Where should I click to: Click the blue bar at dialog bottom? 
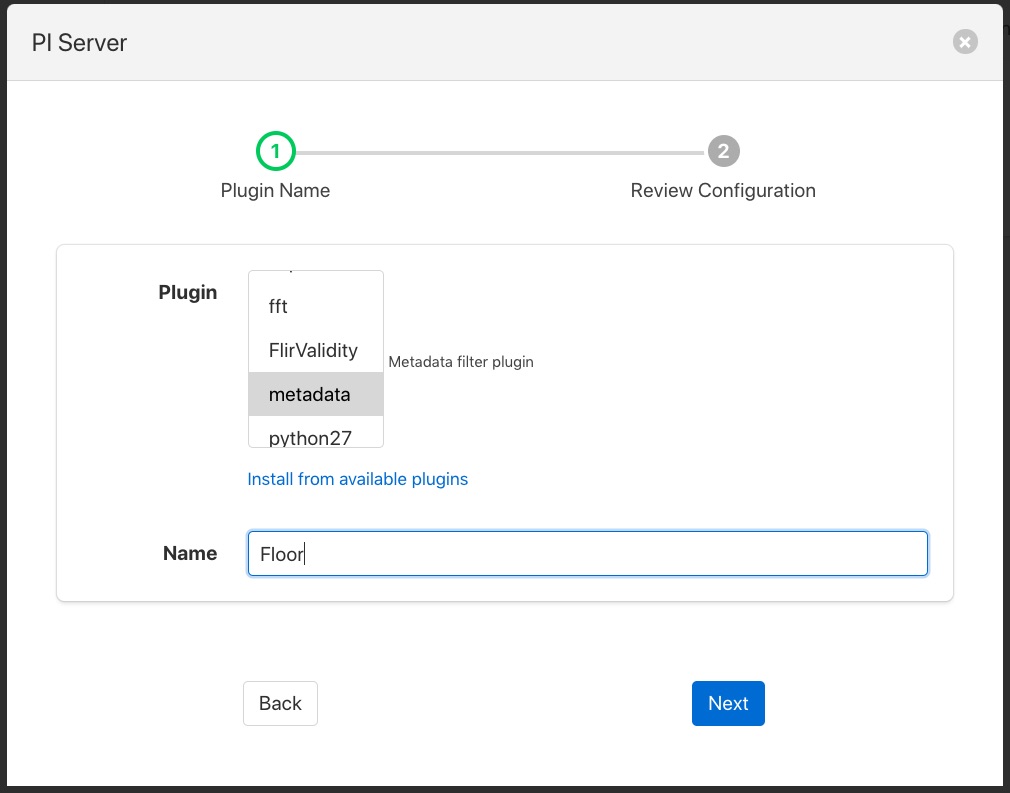pyautogui.click(x=505, y=782)
